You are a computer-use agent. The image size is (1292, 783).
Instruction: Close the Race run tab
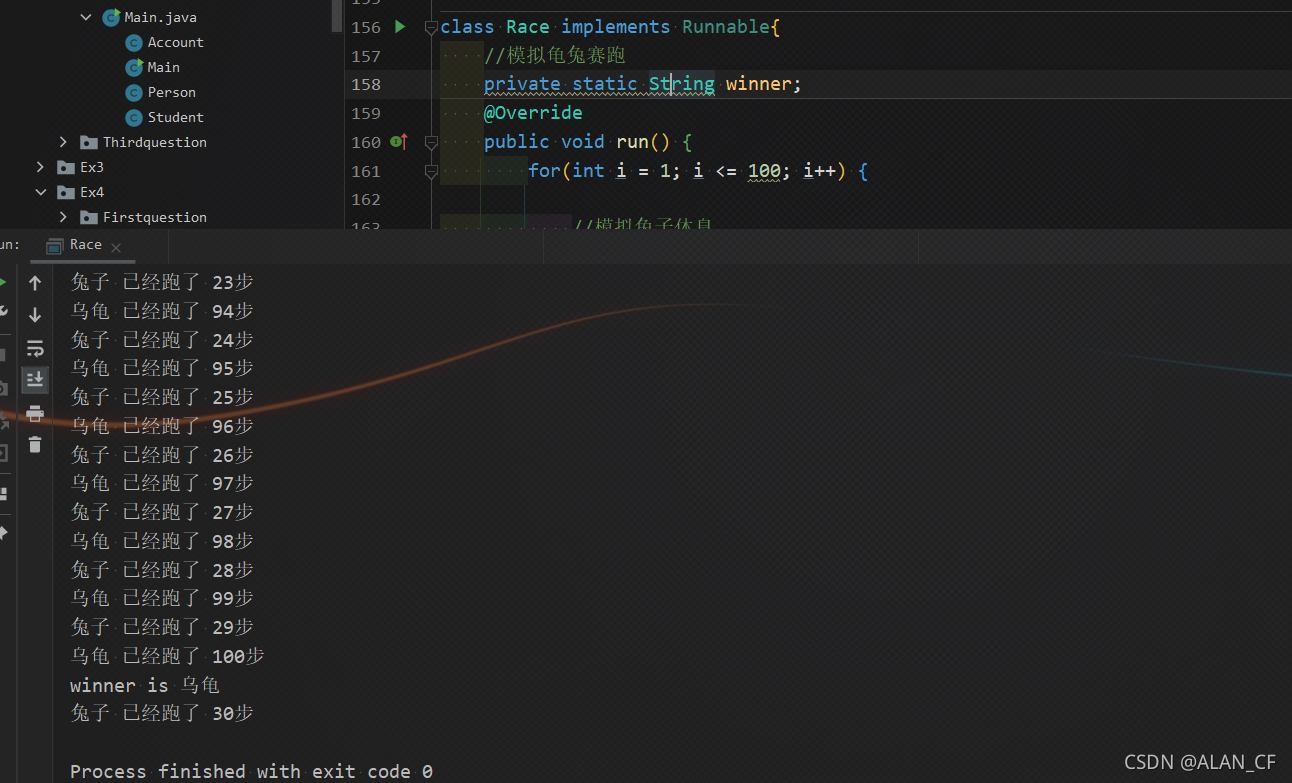coord(116,247)
